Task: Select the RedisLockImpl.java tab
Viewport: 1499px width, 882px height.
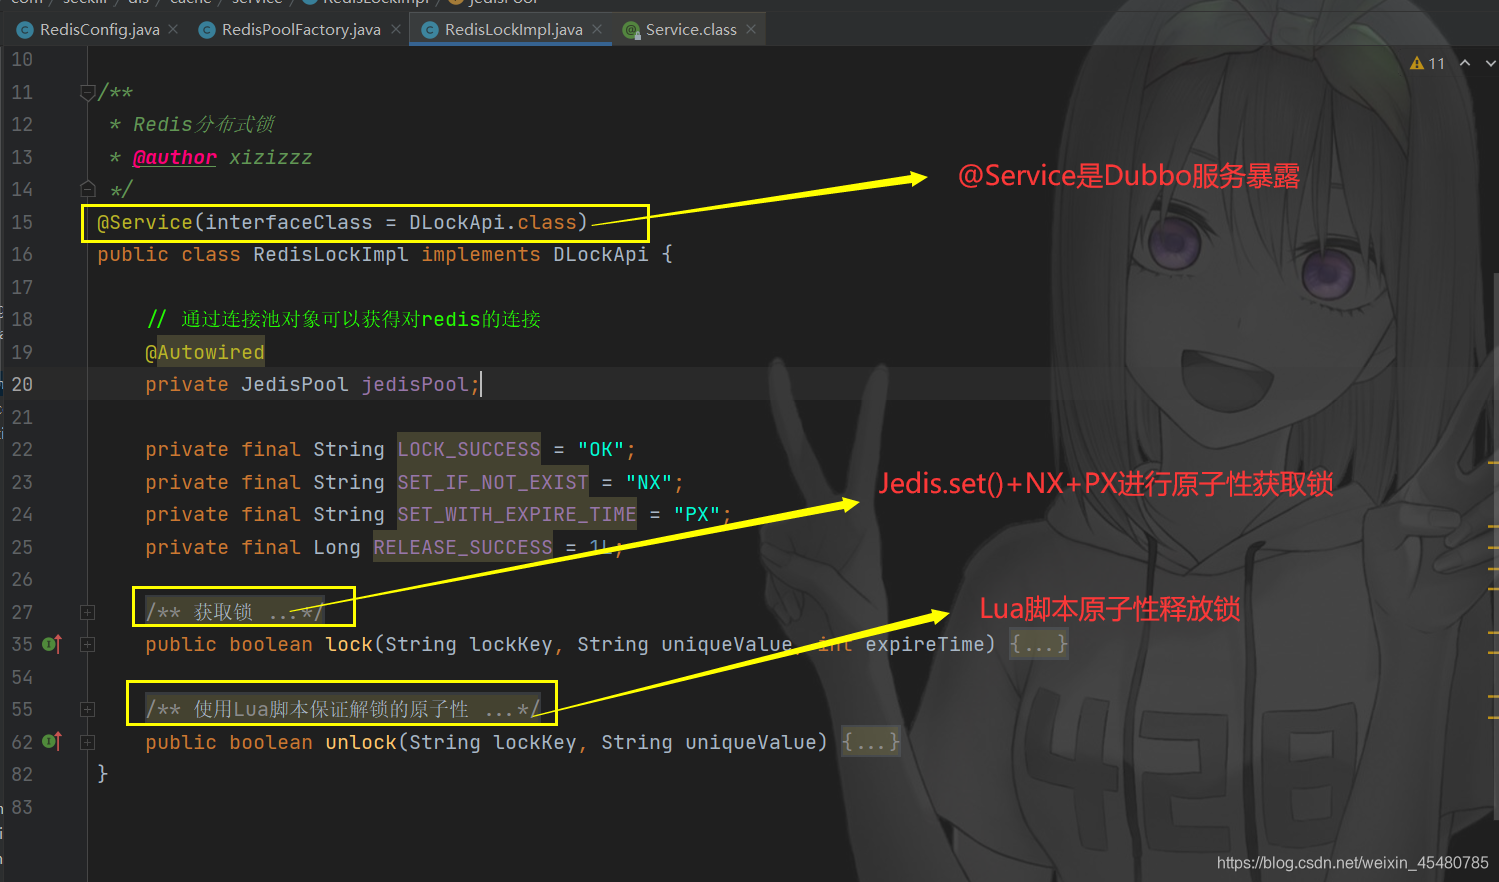Action: point(513,30)
